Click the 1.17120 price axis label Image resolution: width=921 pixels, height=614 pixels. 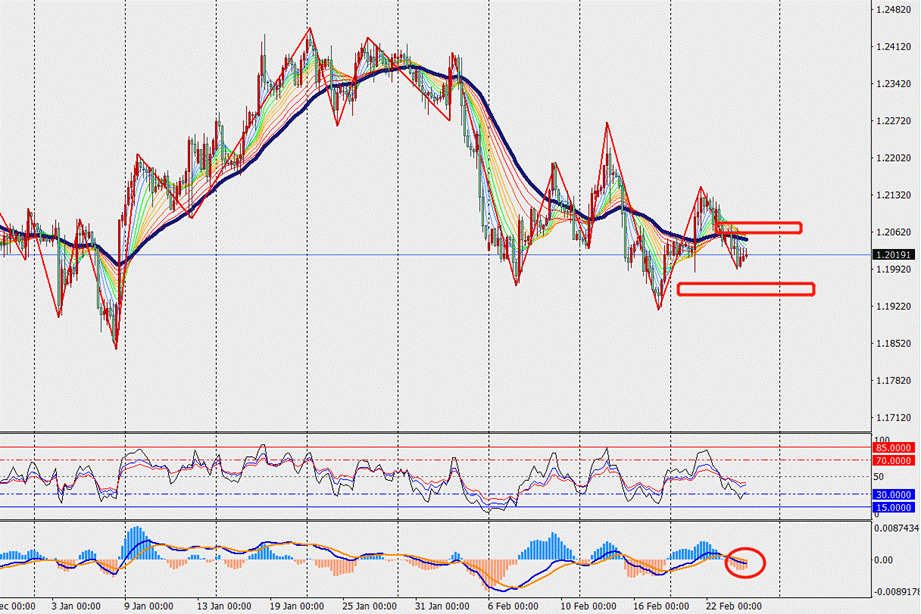pos(893,417)
